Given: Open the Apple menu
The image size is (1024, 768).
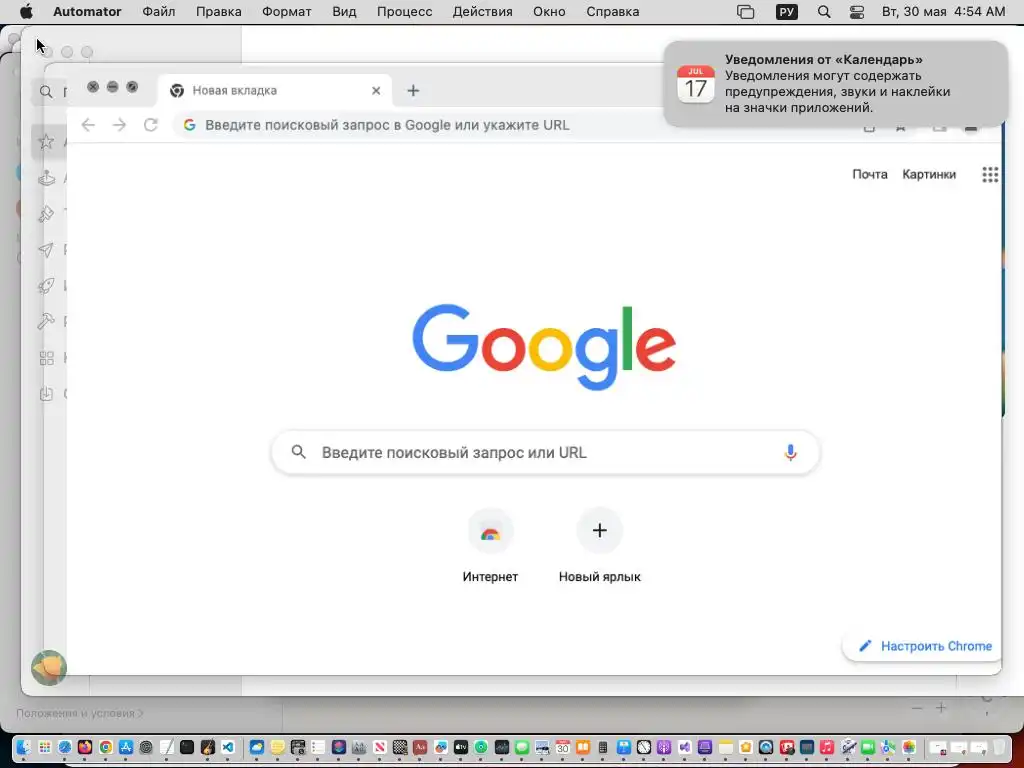Looking at the screenshot, I should pyautogui.click(x=26, y=12).
